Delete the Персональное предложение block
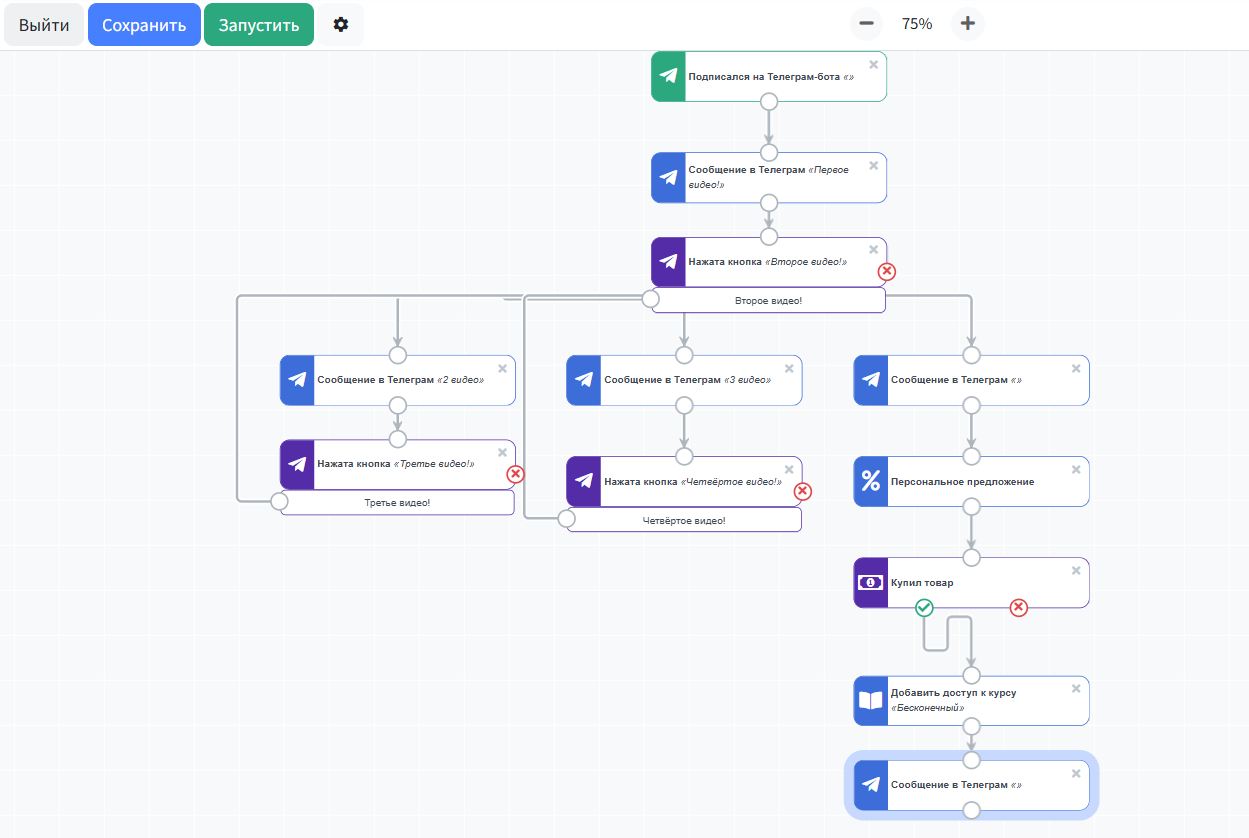The width and height of the screenshot is (1249, 838). [1076, 470]
